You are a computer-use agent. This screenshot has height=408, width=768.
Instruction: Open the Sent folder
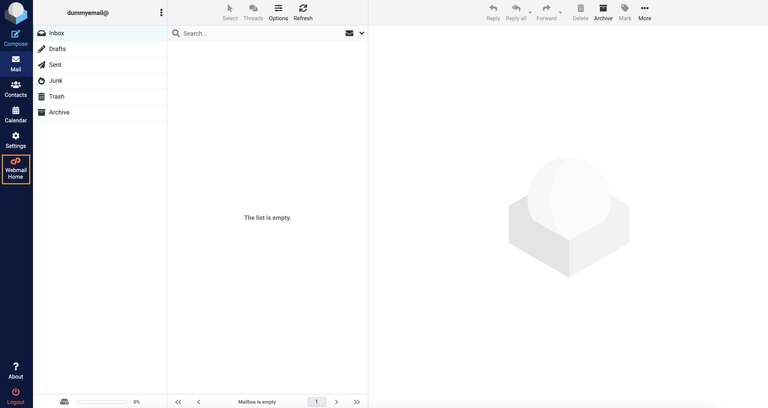[100, 65]
